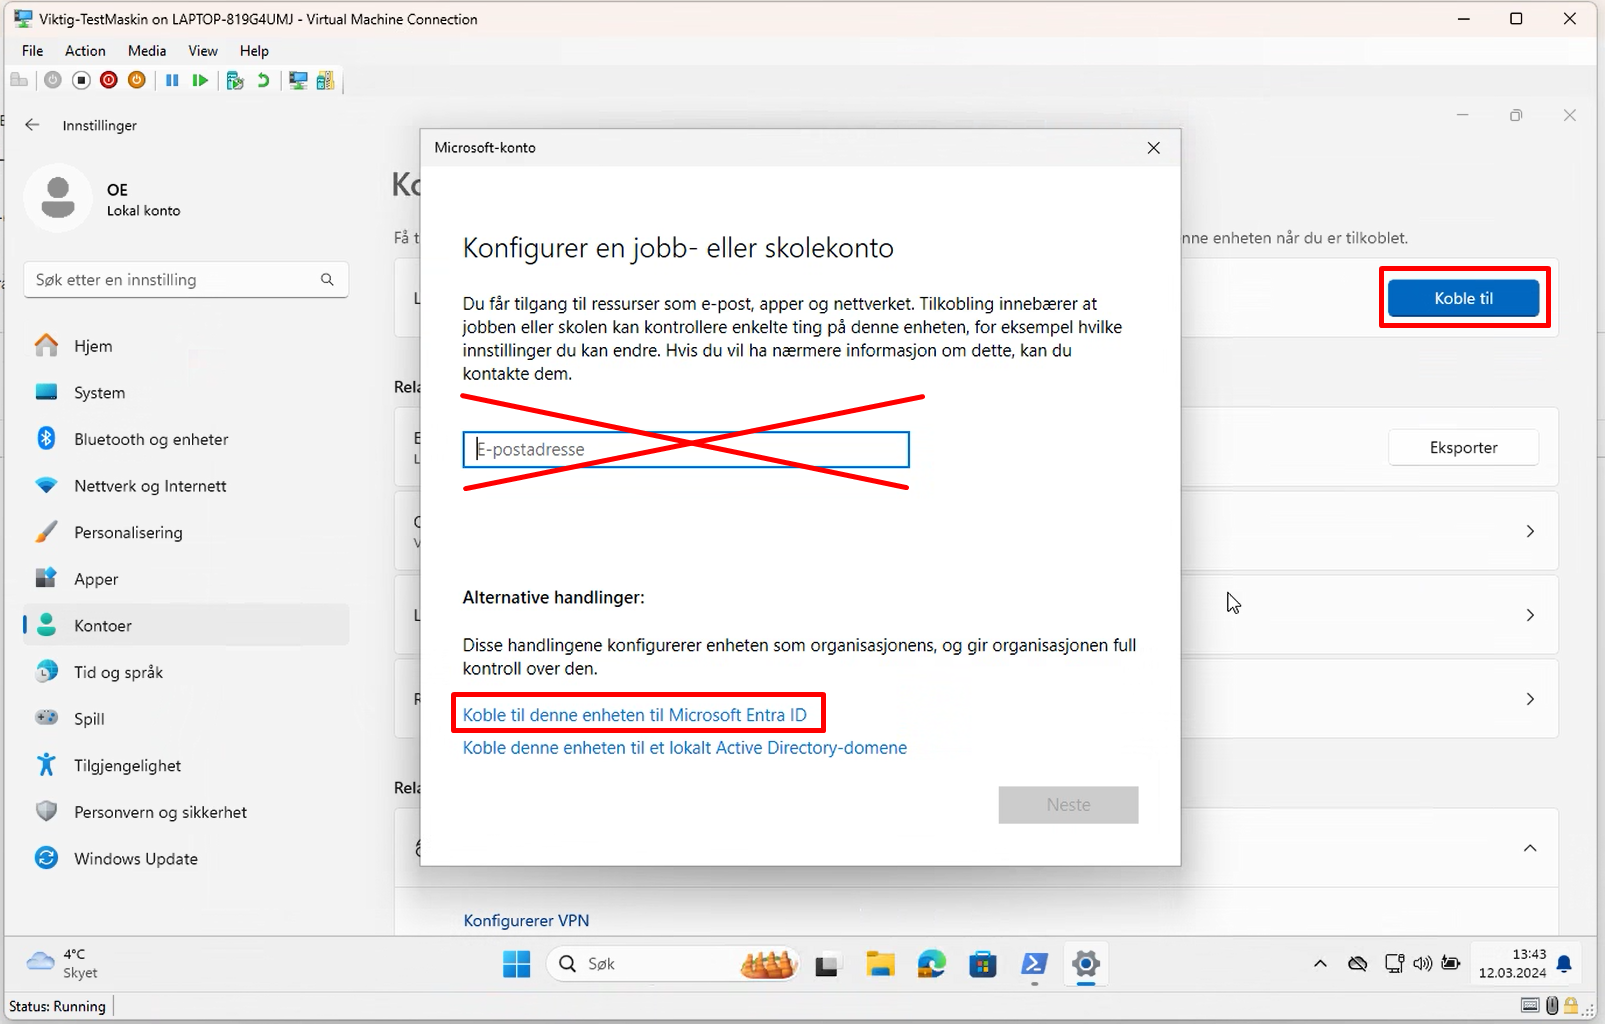Click the lokalt Active Directory-domene link
The image size is (1605, 1024).
coord(684,748)
